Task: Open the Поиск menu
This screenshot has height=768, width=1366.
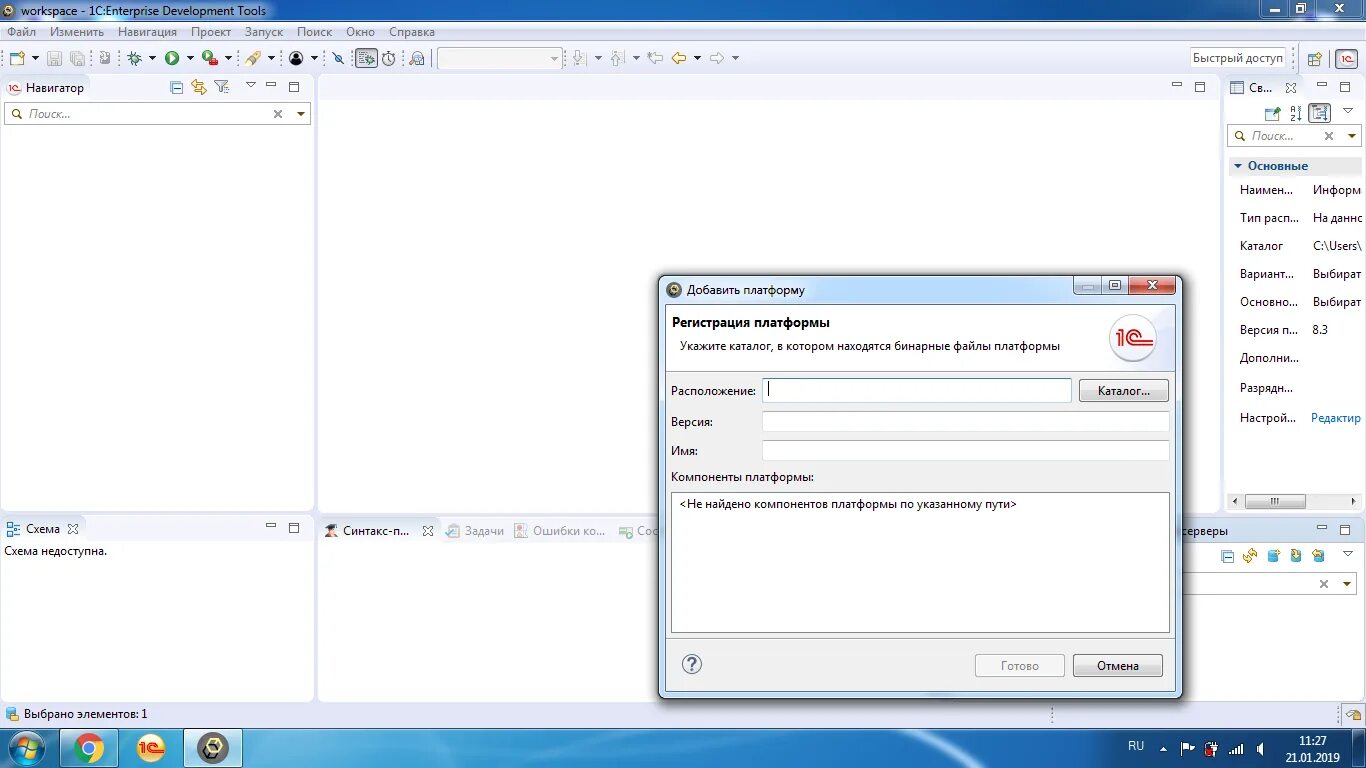Action: pos(314,32)
